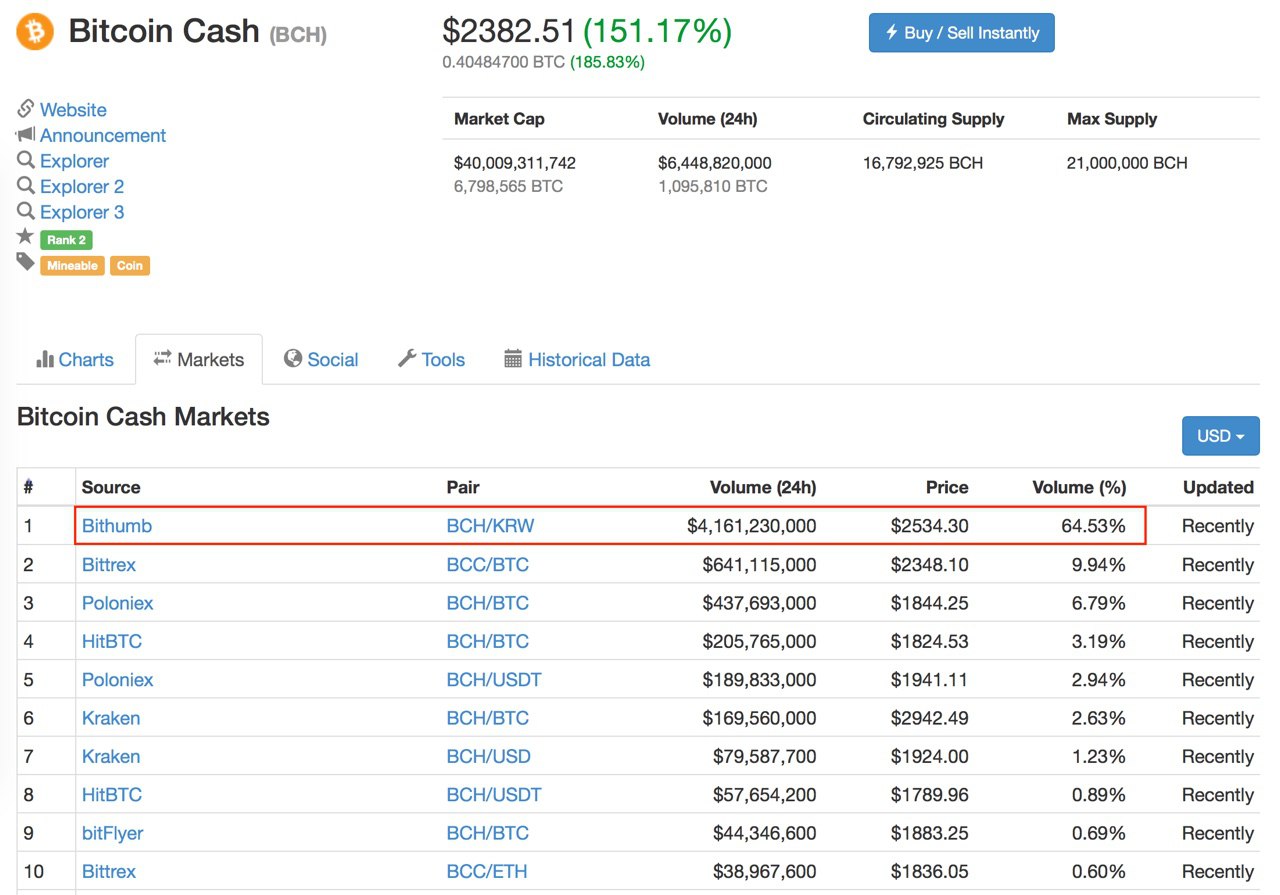Open the BCH/BTC pair link for Kraken
This screenshot has width=1280, height=895.
click(x=488, y=718)
